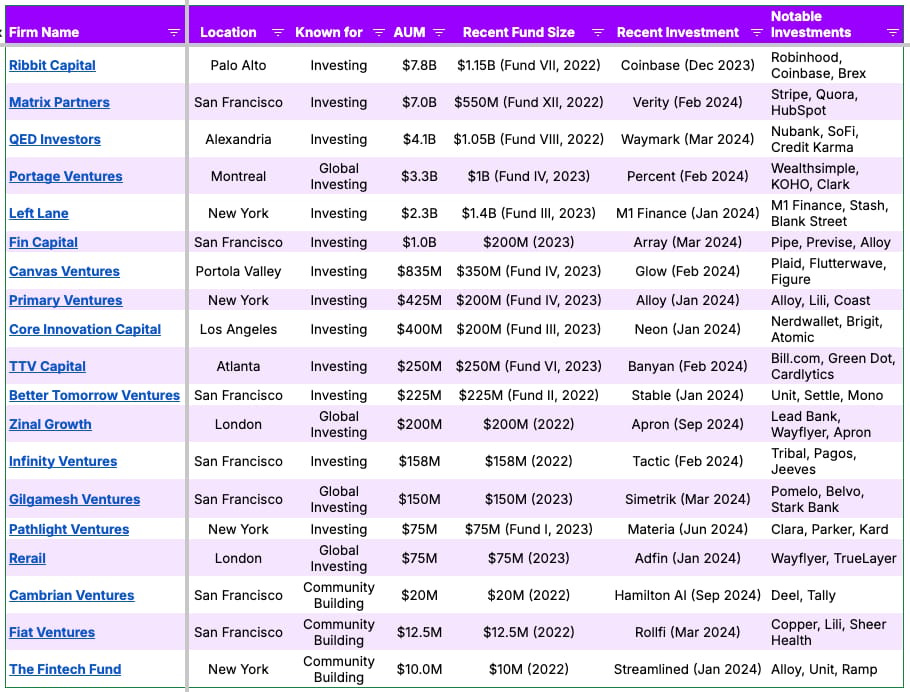This screenshot has width=910, height=692.
Task: Open filter icon for Recent Investment column
Action: coord(756,33)
